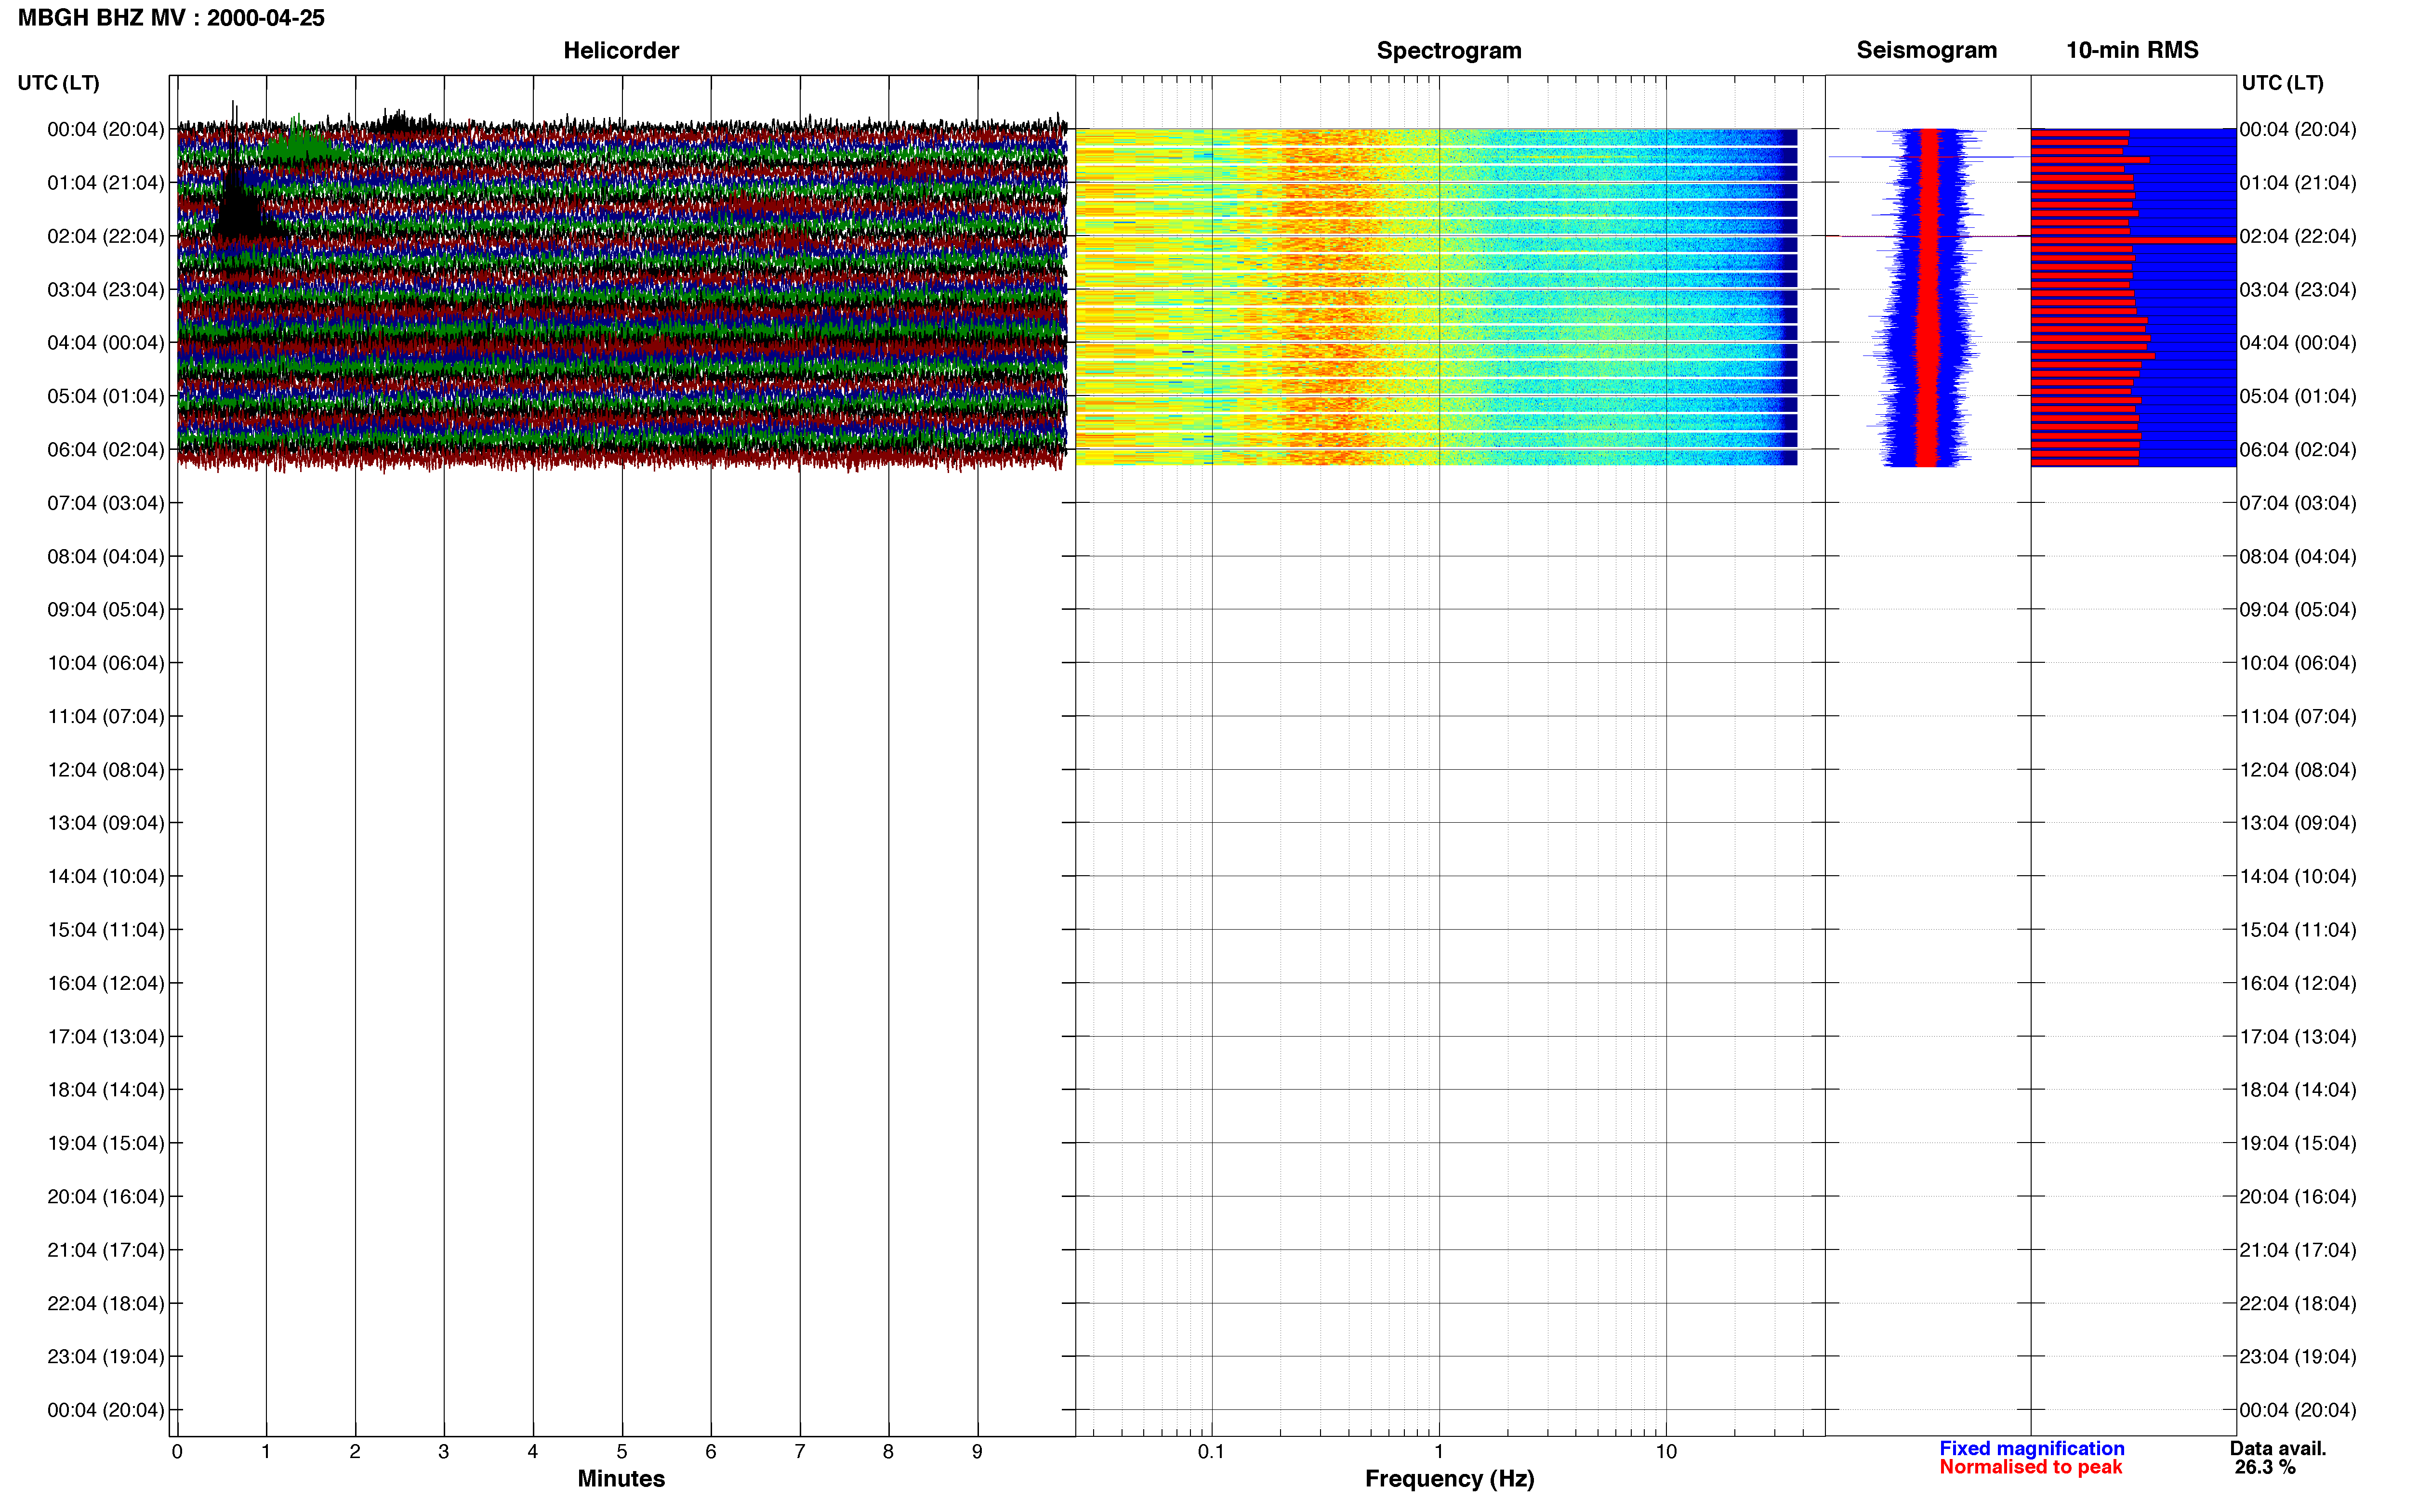Click right time label '01:04 (21:04)'
Viewport: 2418px width, 1512px height.
tap(2298, 183)
